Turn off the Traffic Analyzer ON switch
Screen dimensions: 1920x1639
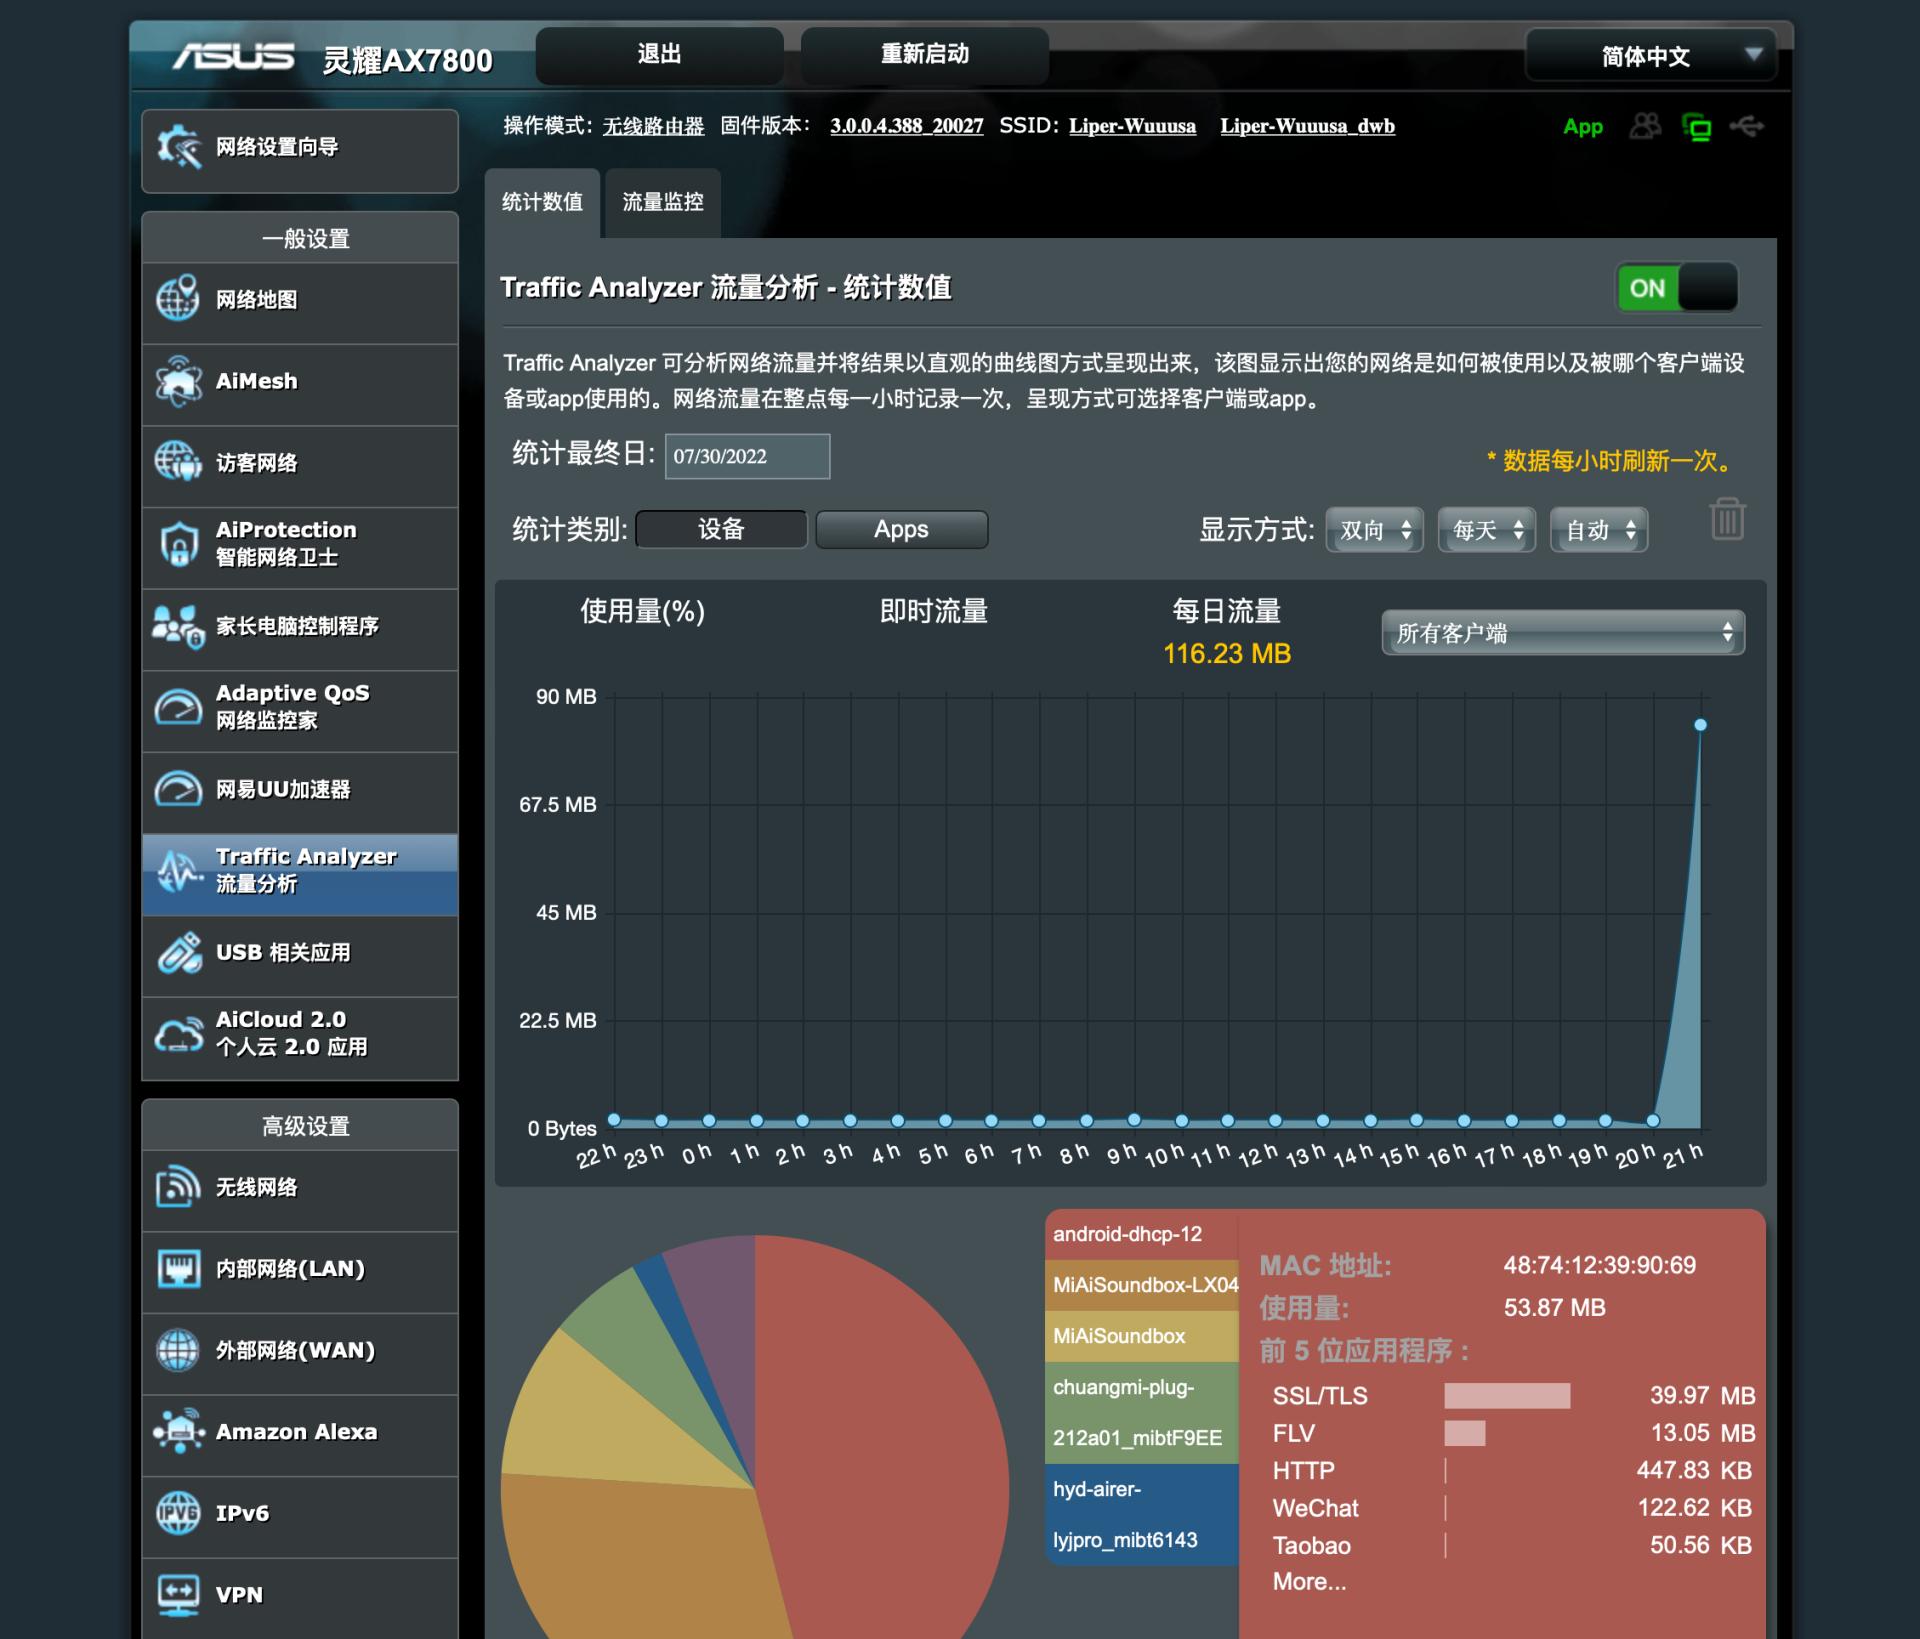point(1676,288)
